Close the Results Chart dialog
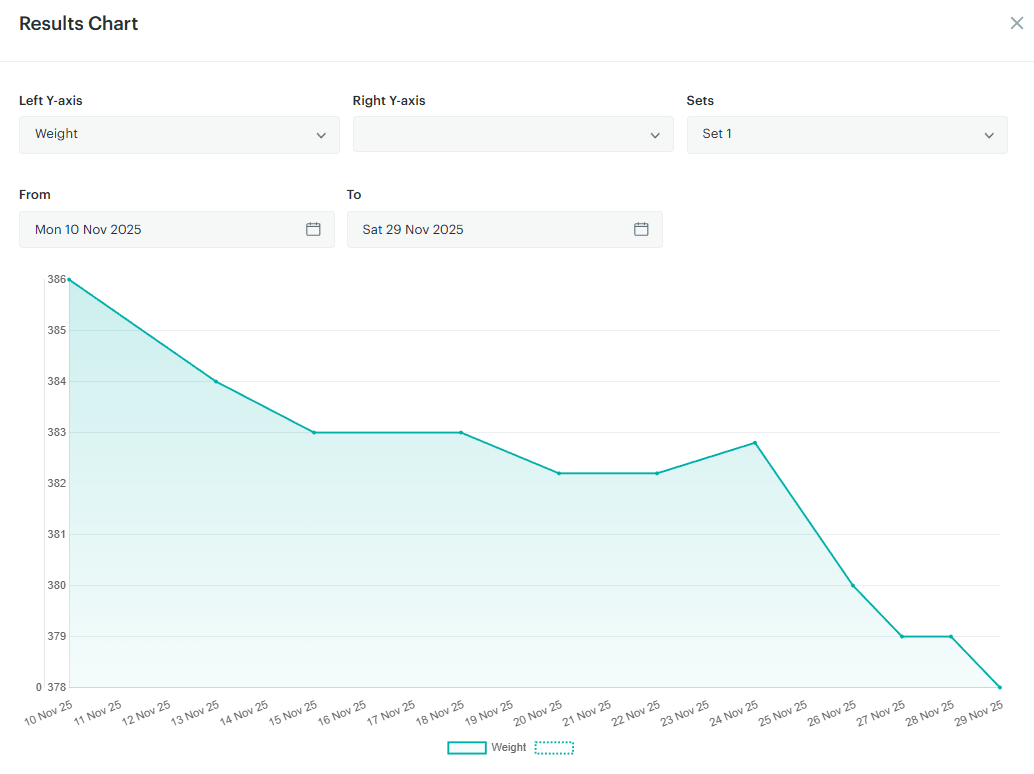Screen dimensions: 1034x774 [x=1017, y=23]
